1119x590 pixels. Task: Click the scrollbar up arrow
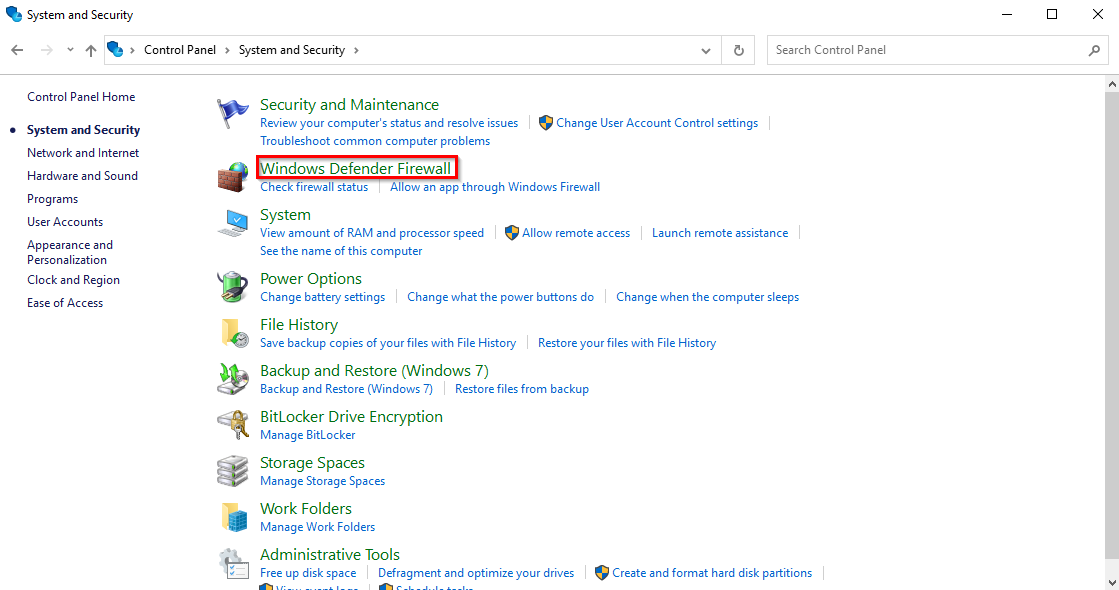1112,84
